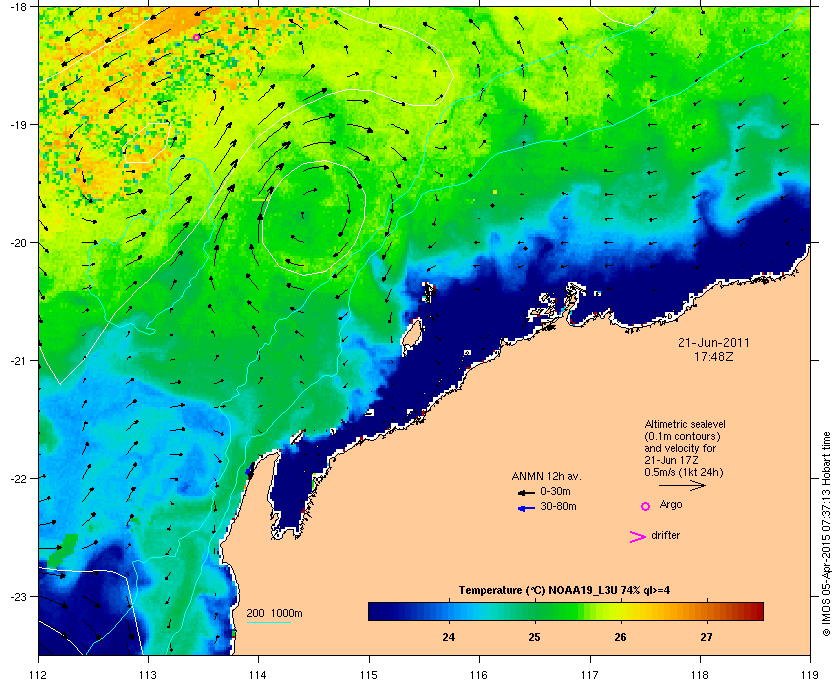
Task: Click the magenta Argo circle in legend
Action: 646,506
